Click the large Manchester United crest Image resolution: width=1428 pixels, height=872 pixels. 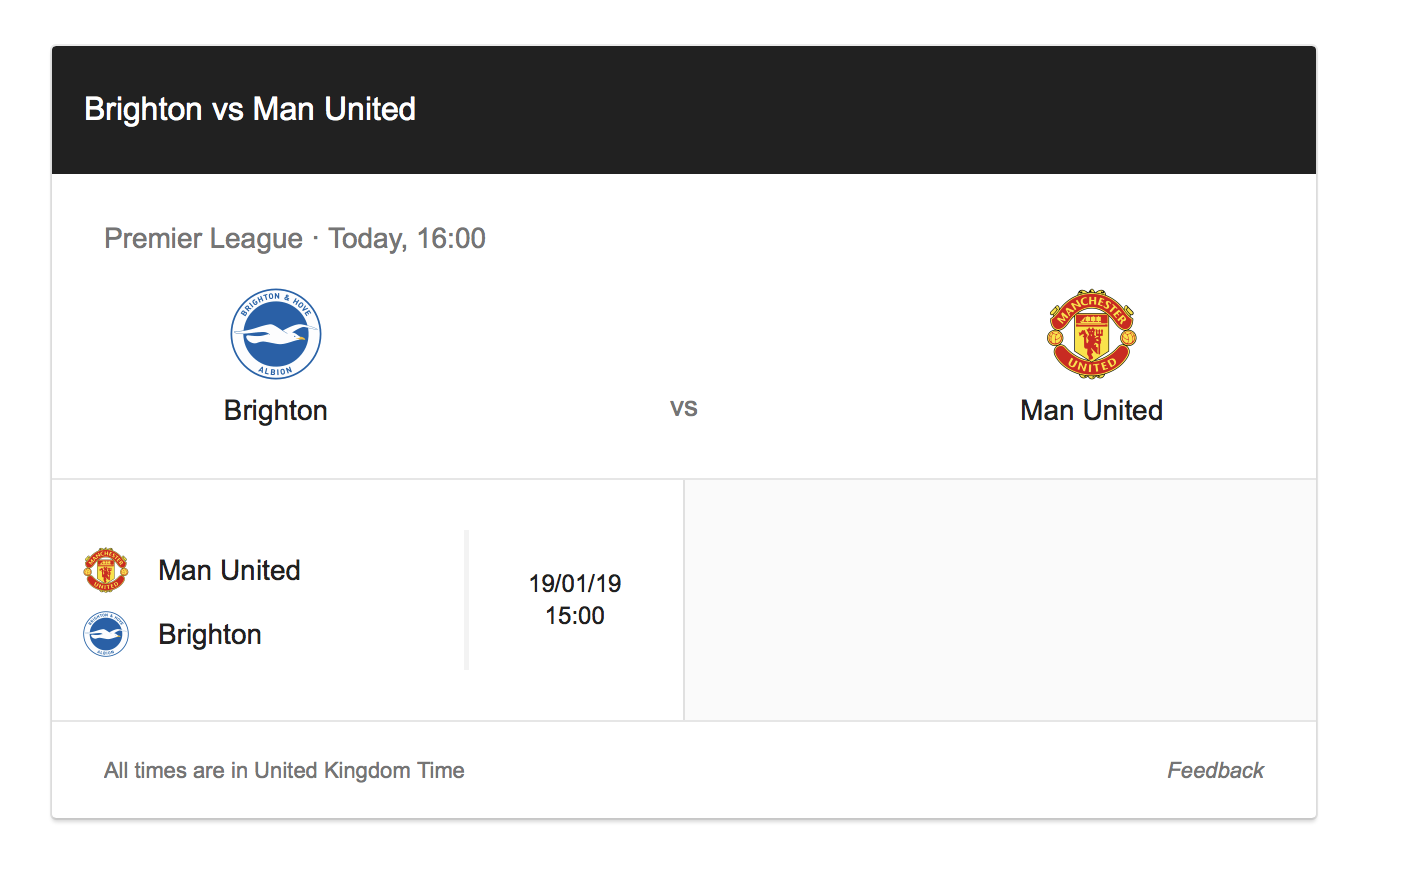(1092, 334)
